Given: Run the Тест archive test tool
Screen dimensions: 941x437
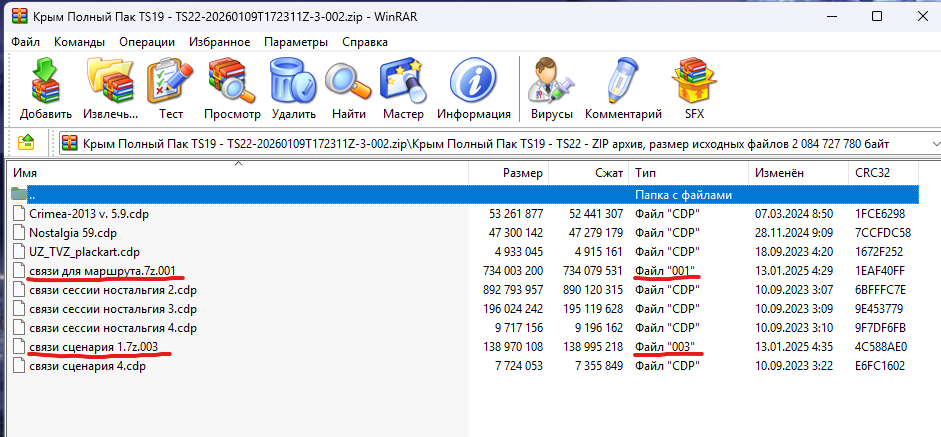Looking at the screenshot, I should click(x=170, y=90).
